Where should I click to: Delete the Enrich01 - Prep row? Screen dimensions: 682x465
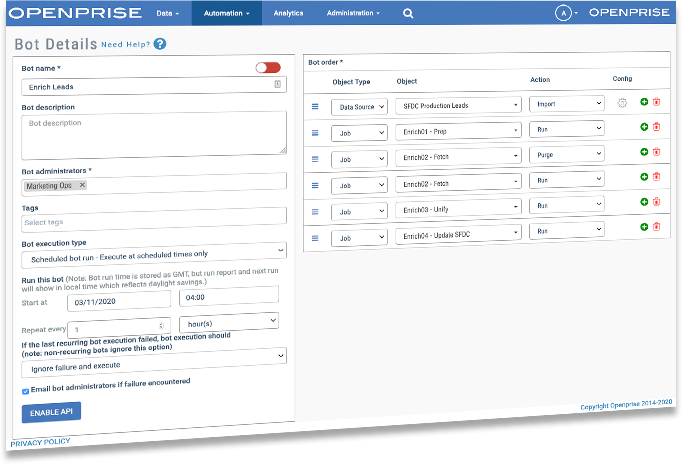[656, 127]
